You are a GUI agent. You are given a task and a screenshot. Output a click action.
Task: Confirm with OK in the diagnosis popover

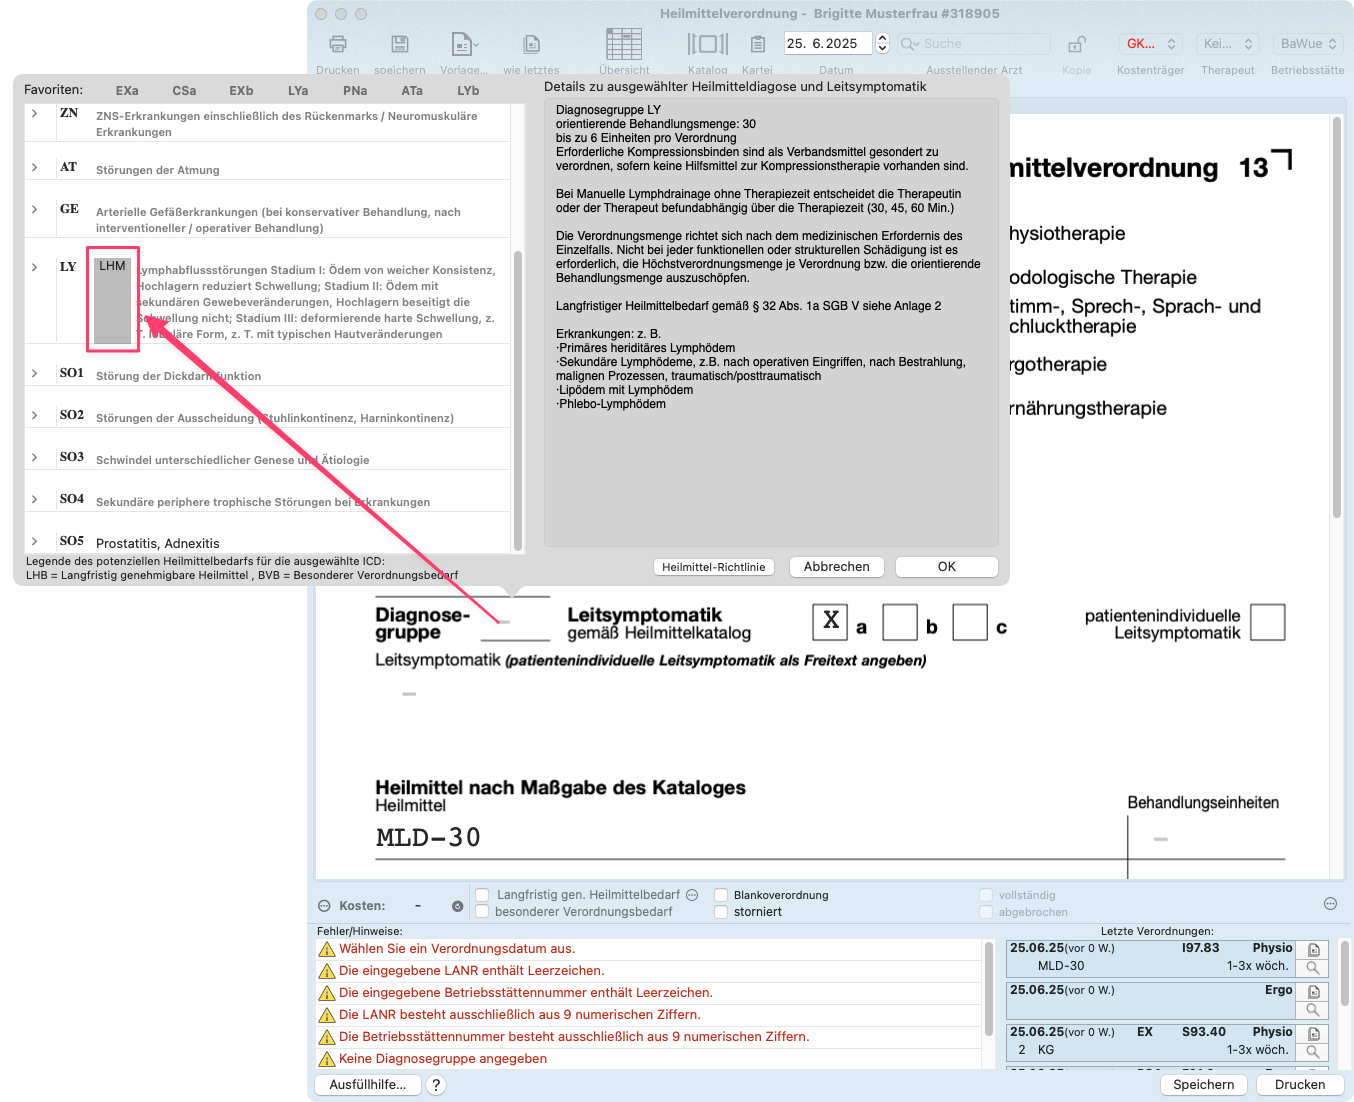(947, 567)
